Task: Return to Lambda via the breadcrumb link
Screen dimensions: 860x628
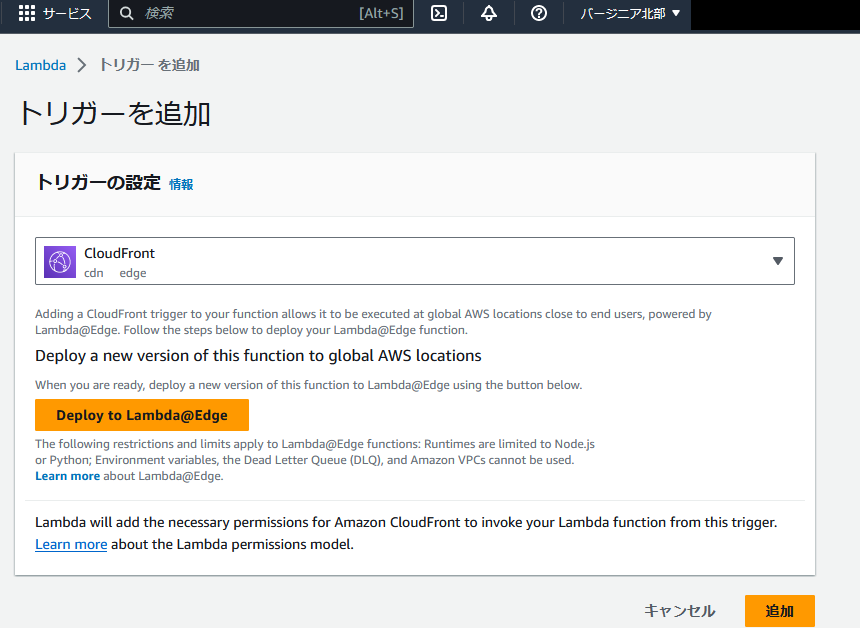Action: click(x=40, y=64)
